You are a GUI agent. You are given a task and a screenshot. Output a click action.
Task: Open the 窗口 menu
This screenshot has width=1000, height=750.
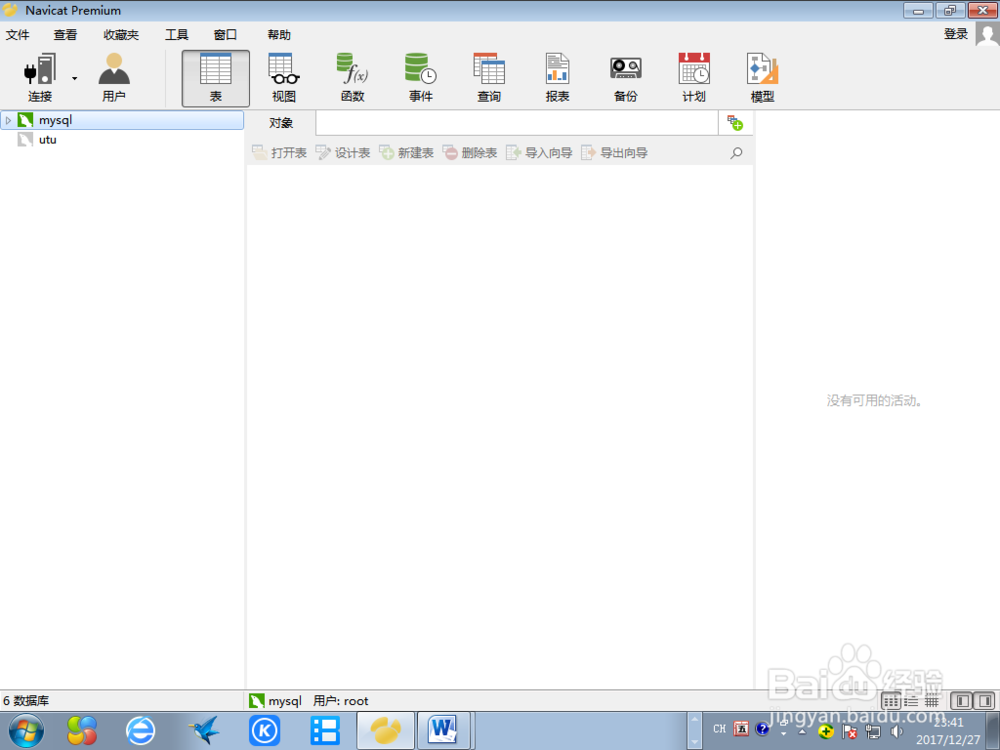tap(225, 34)
